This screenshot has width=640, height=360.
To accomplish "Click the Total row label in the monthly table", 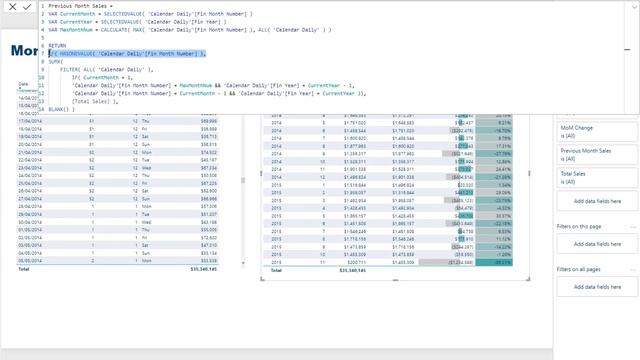I will [x=276, y=270].
